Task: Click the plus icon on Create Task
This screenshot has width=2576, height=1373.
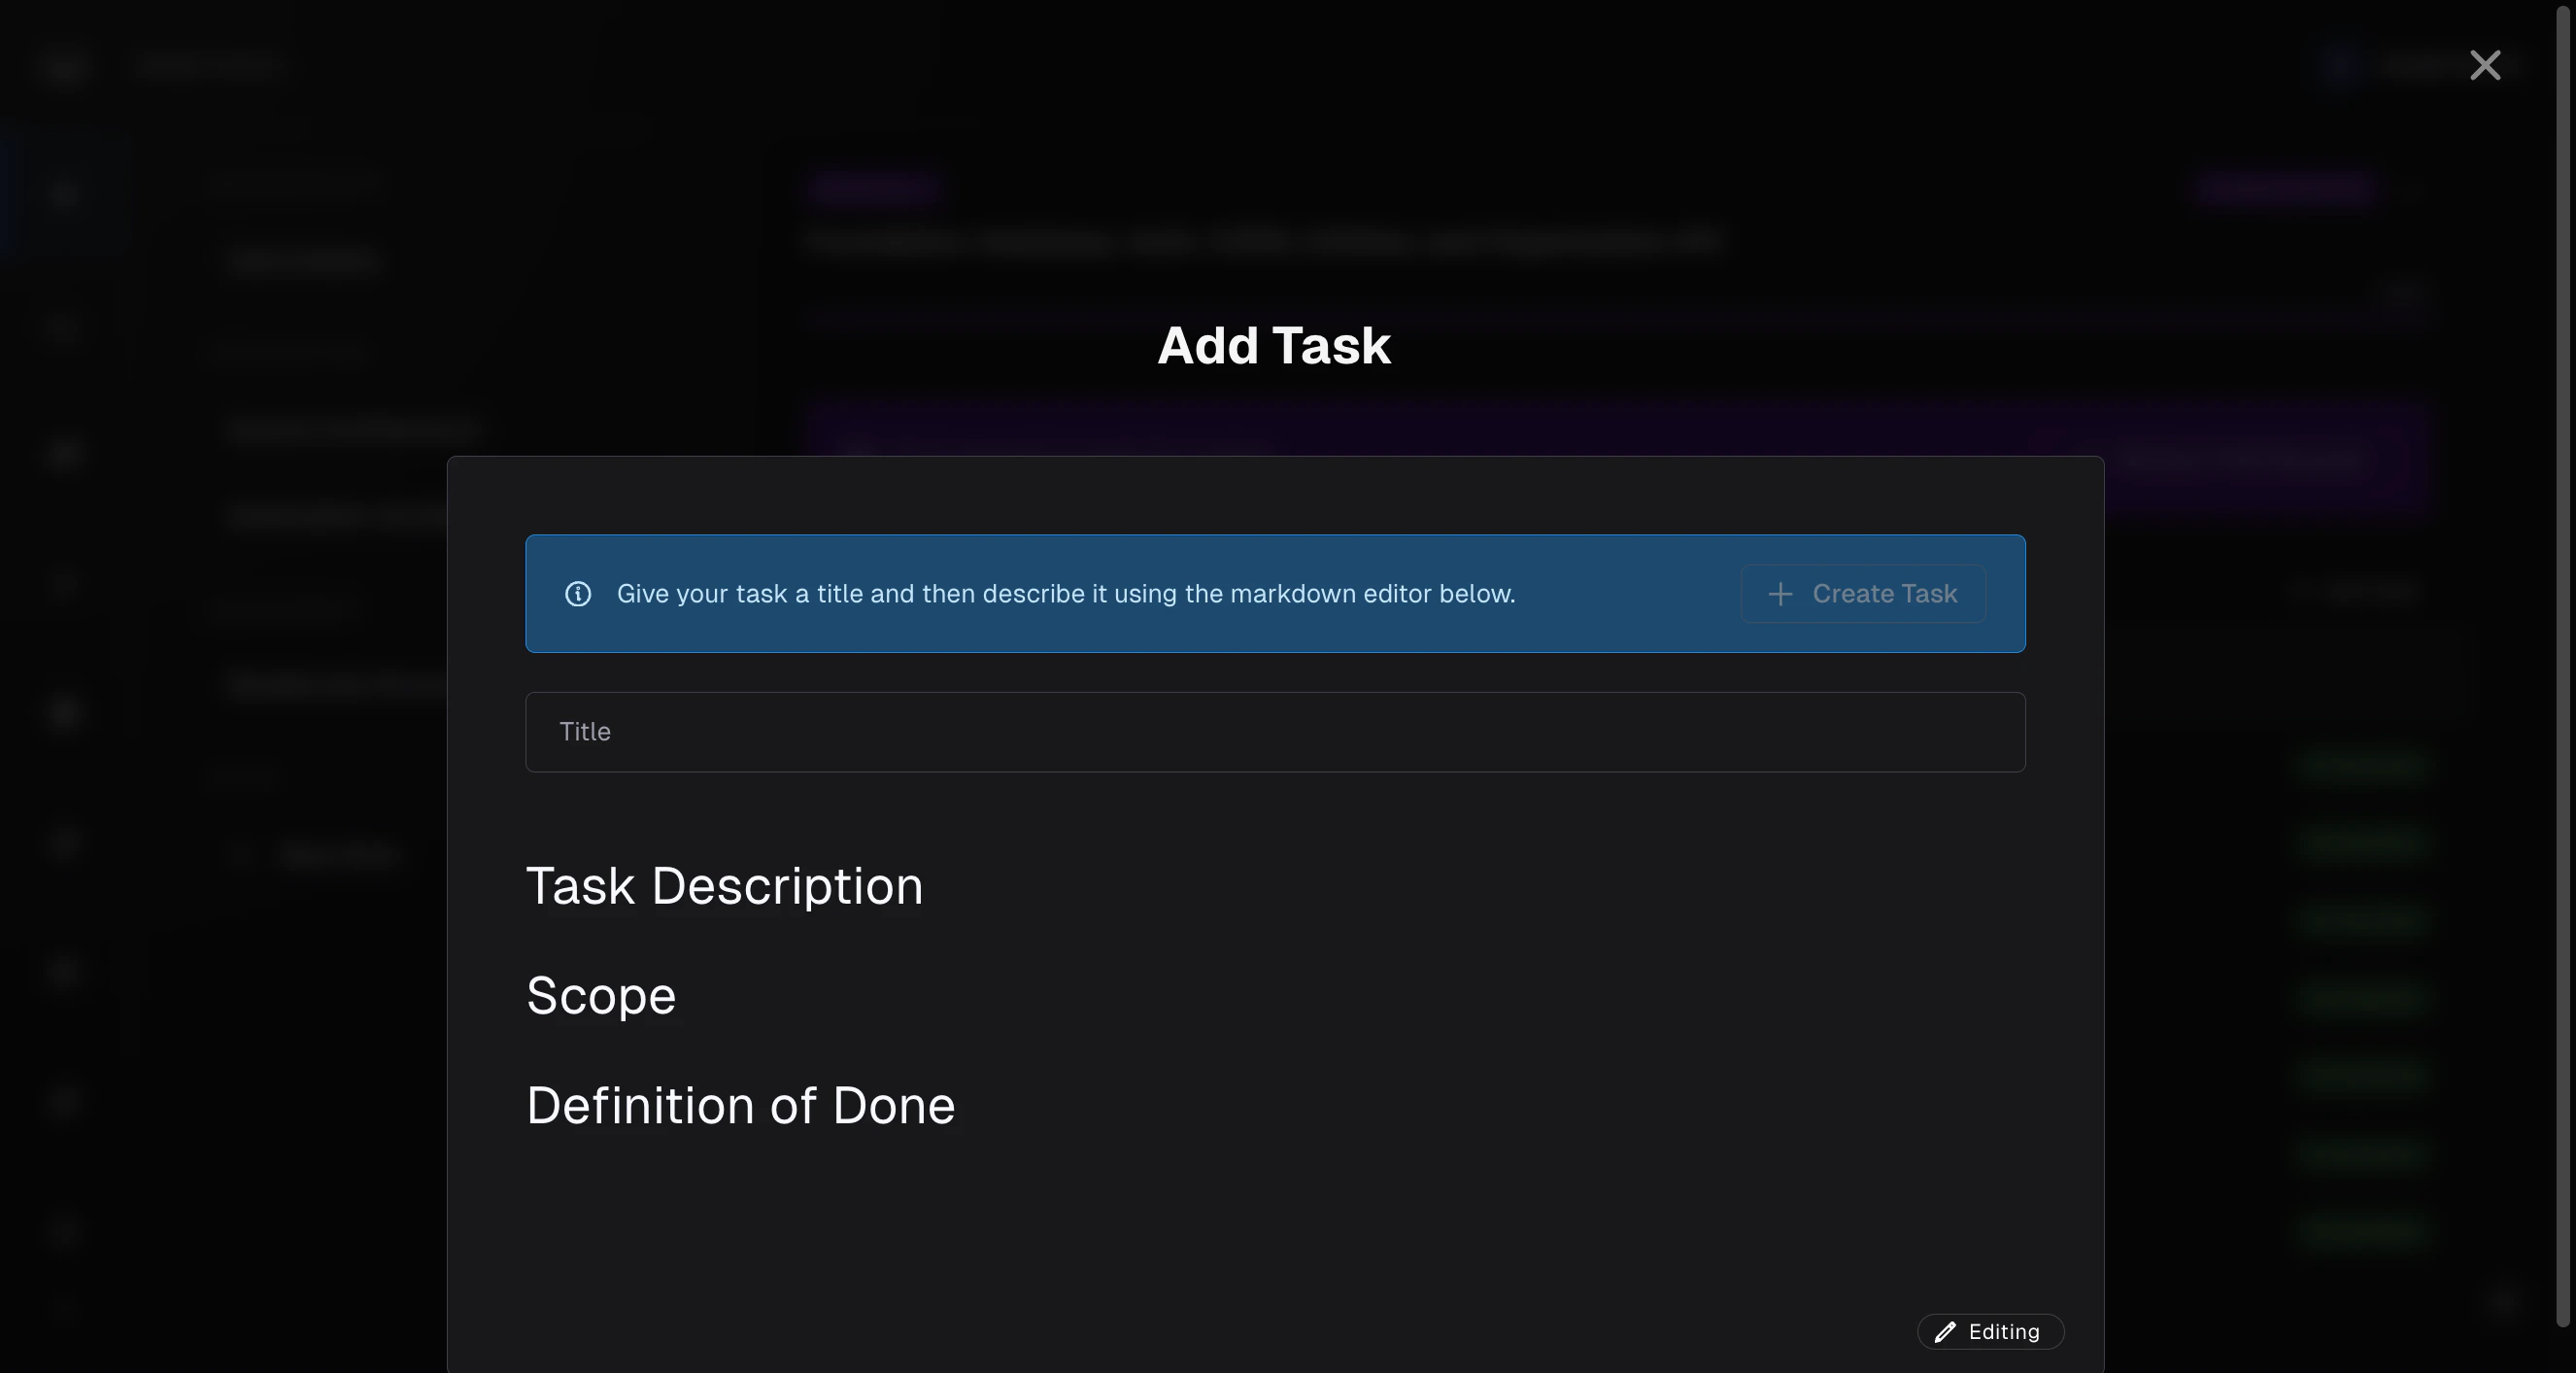Action: tap(1780, 594)
